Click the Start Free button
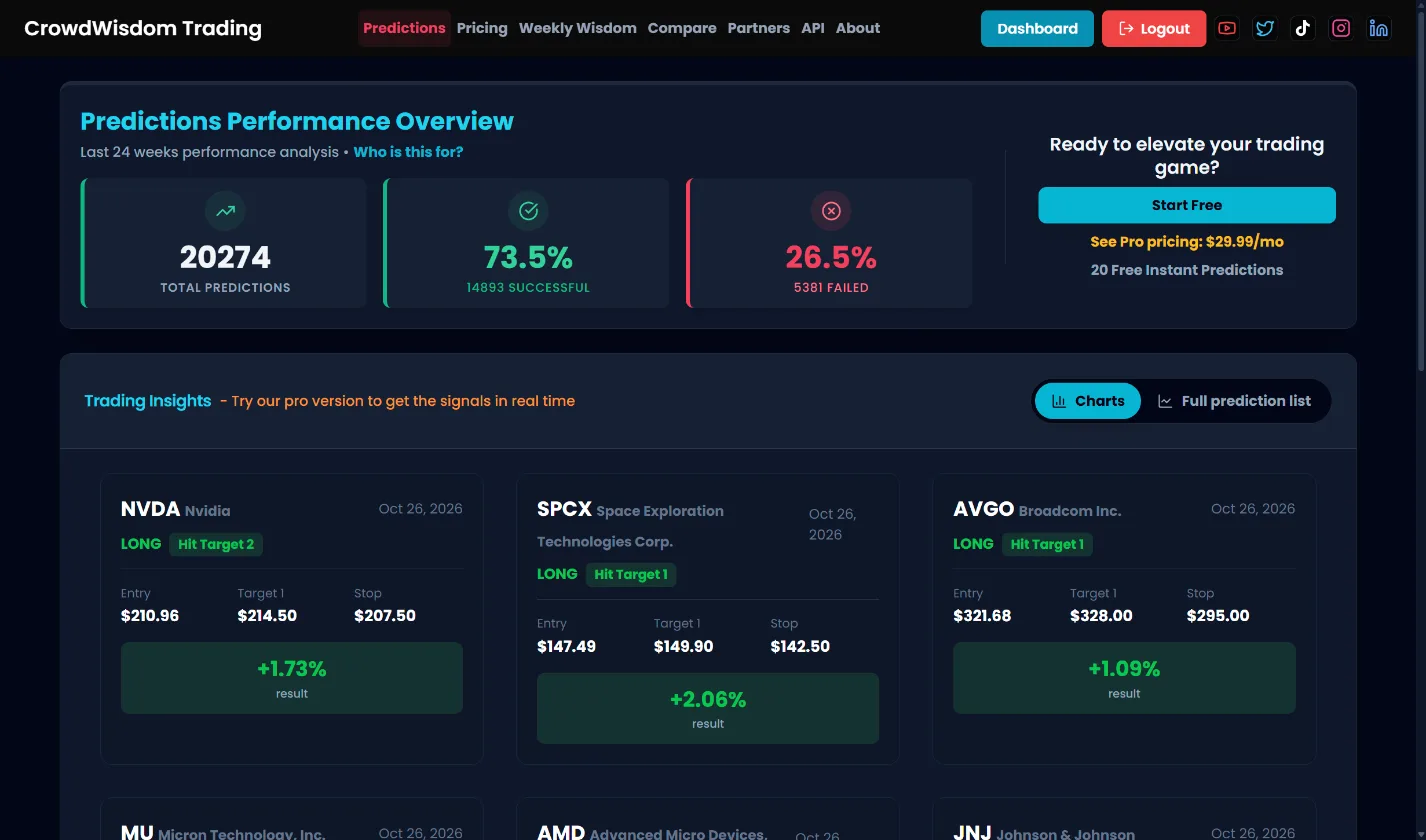The width and height of the screenshot is (1426, 840). [1187, 205]
